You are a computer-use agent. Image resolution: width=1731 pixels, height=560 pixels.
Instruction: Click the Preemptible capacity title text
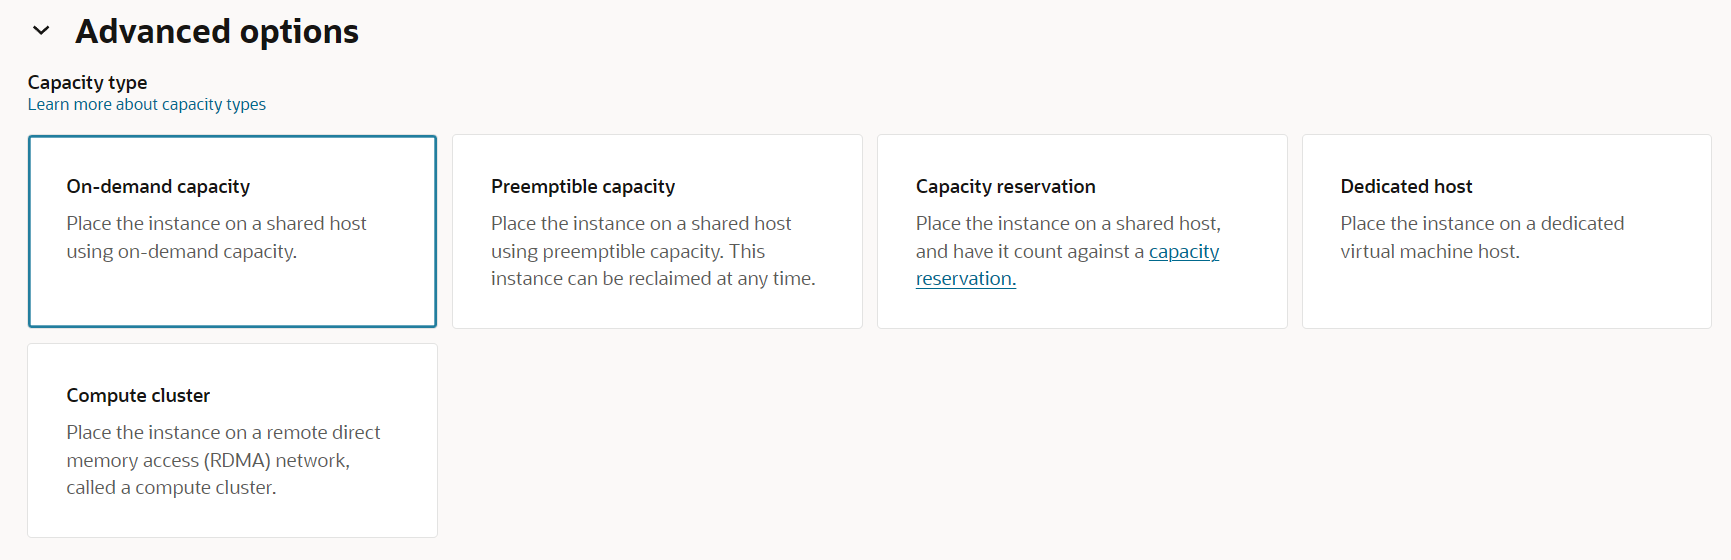point(583,186)
